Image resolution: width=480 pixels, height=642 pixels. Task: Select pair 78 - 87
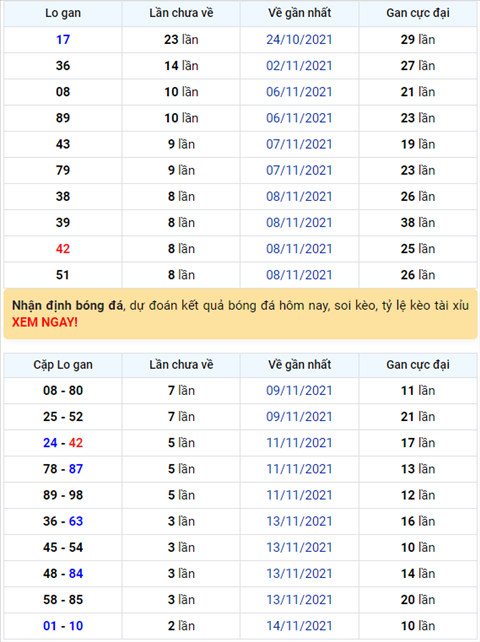[63, 469]
